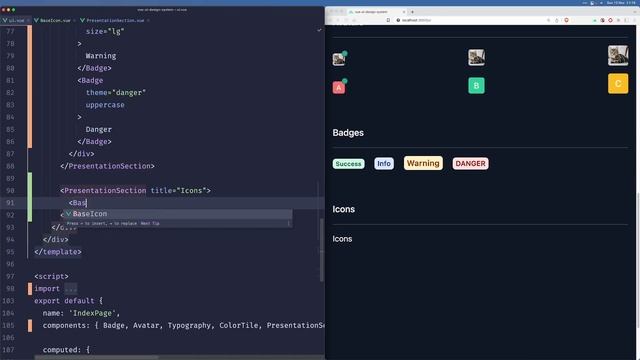640x360 pixels.
Task: Click the Next Tip link in the popup
Action: click(x=150, y=223)
